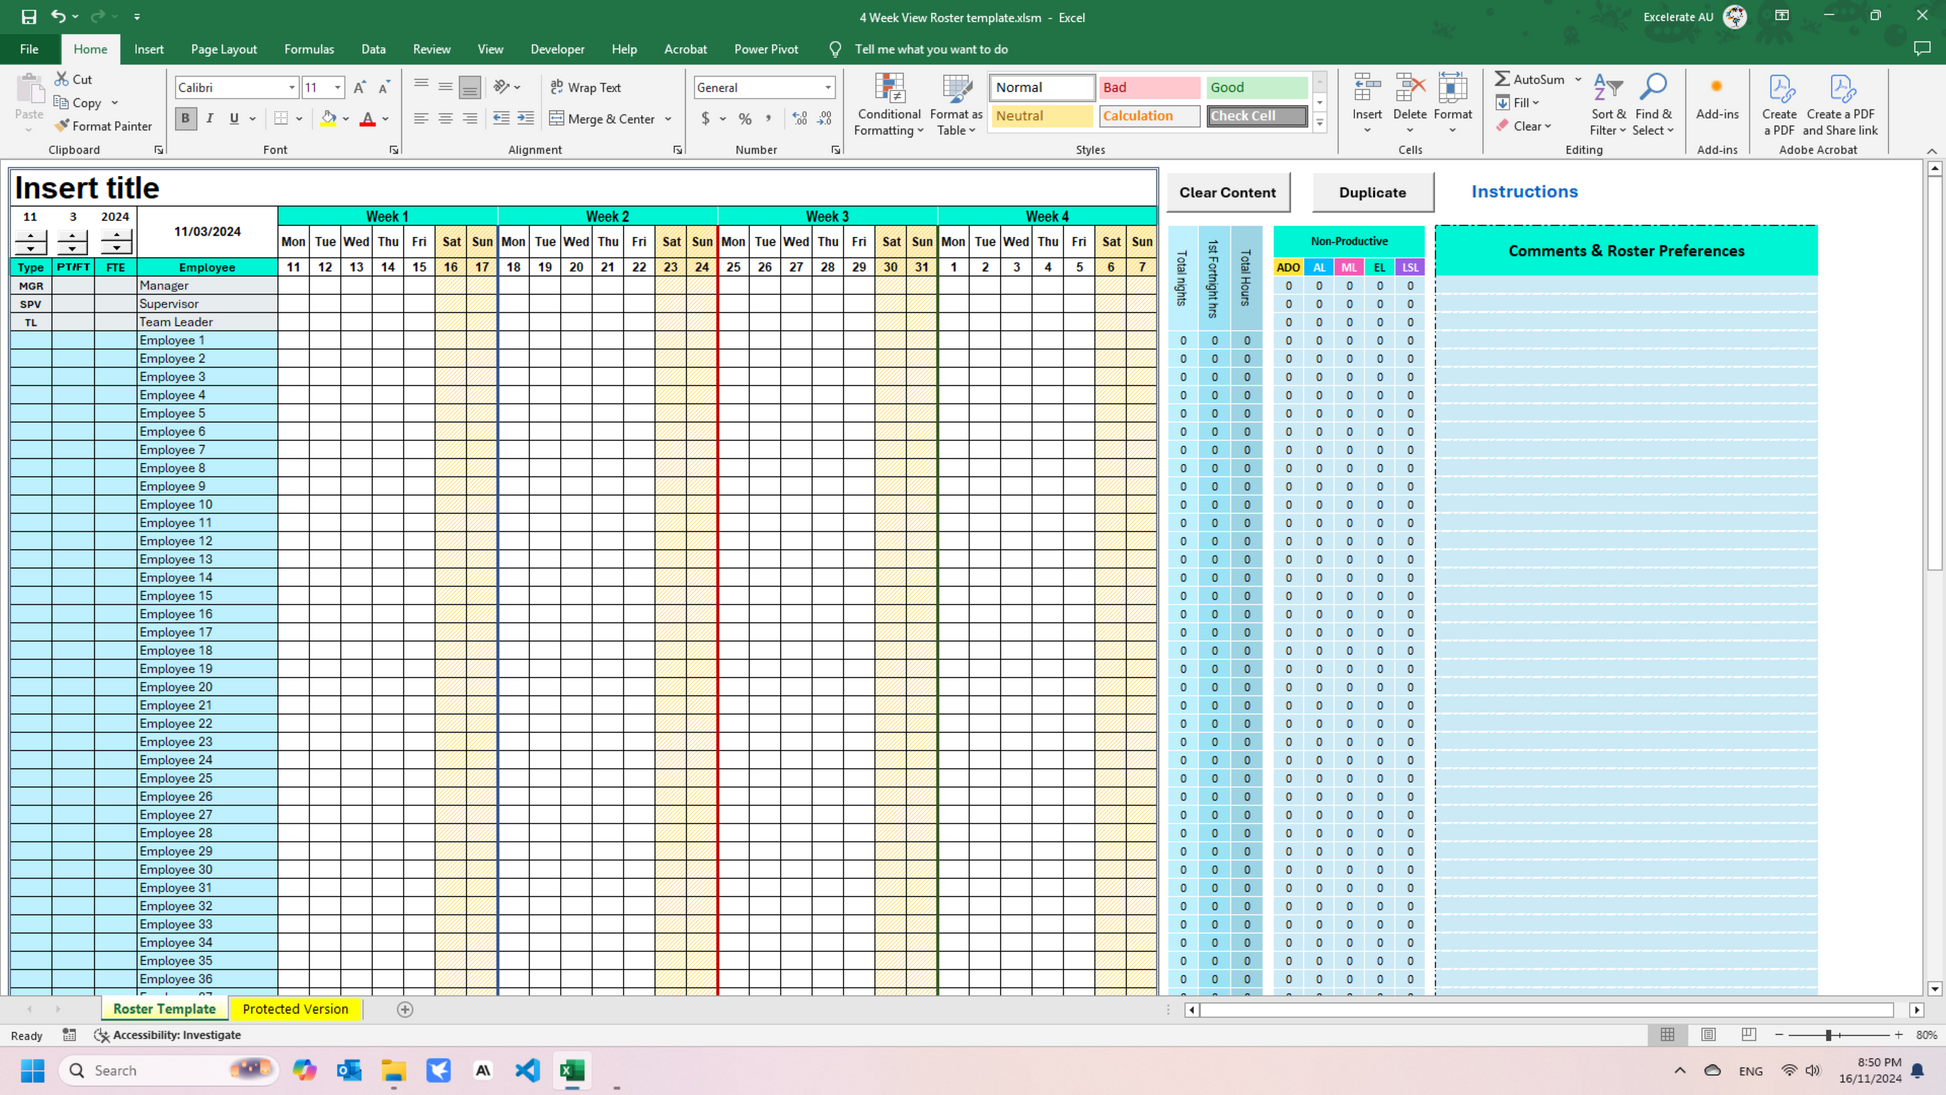Open the font name dropdown
Viewport: 1946px width, 1095px height.
(x=291, y=88)
